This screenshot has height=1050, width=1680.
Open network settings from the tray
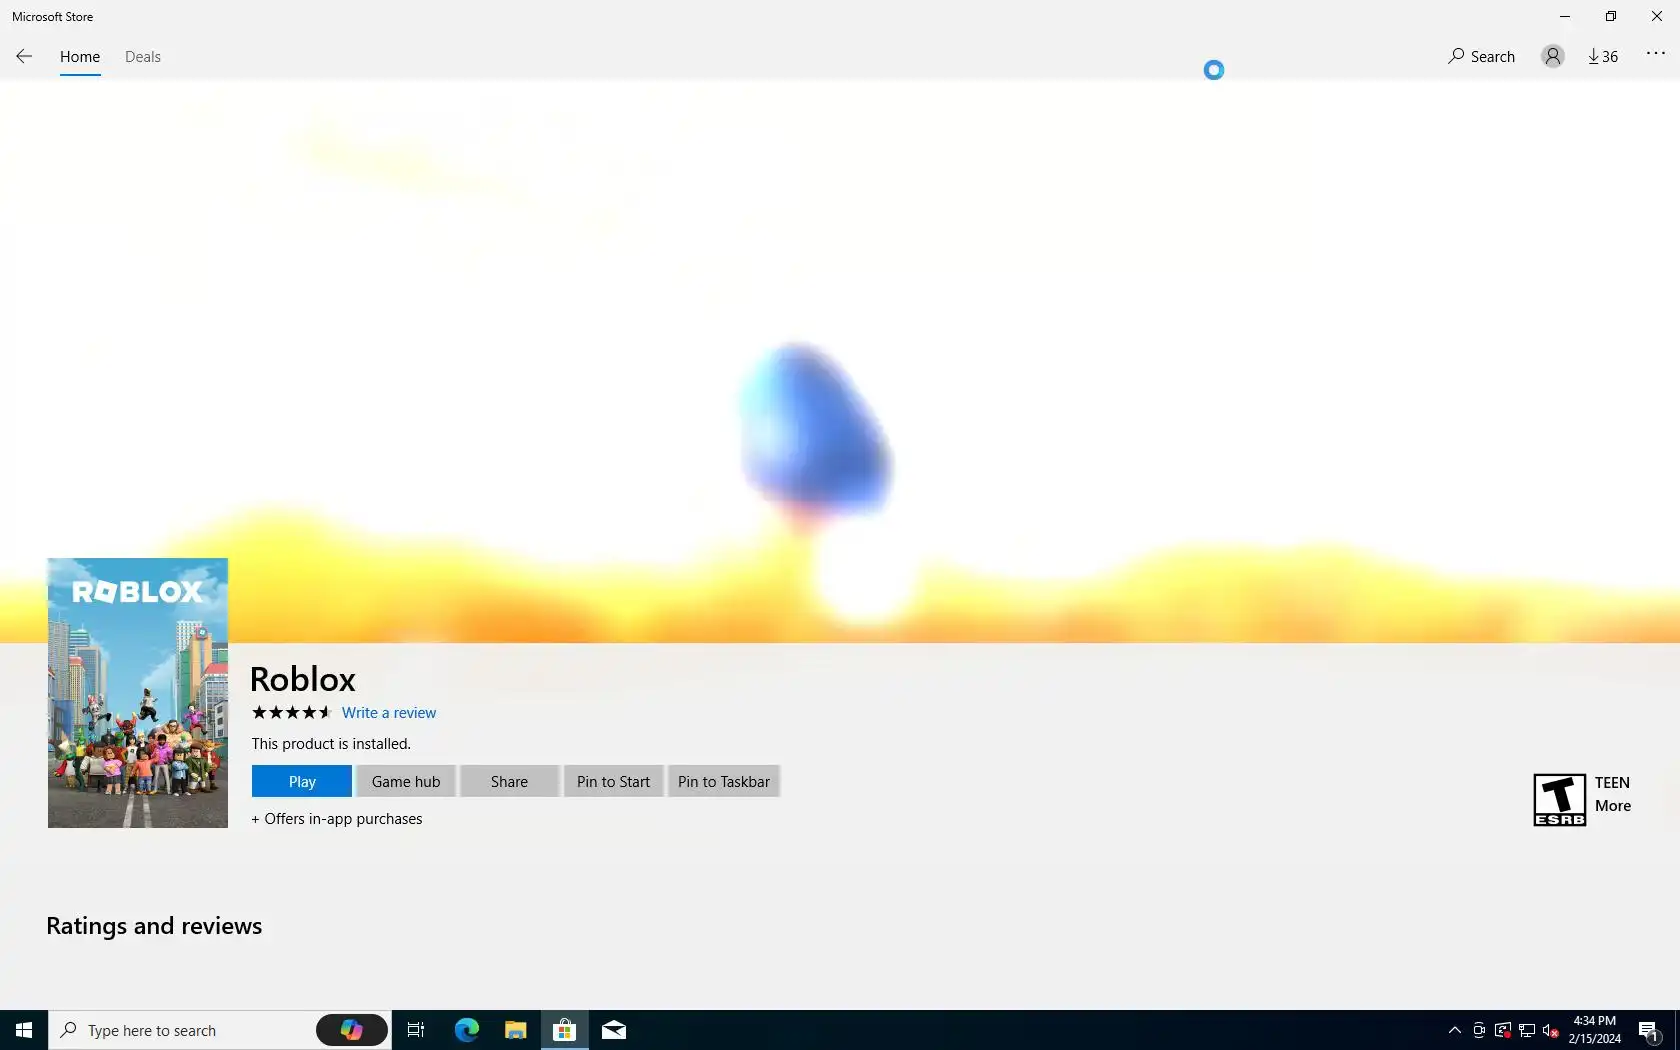[x=1527, y=1030]
